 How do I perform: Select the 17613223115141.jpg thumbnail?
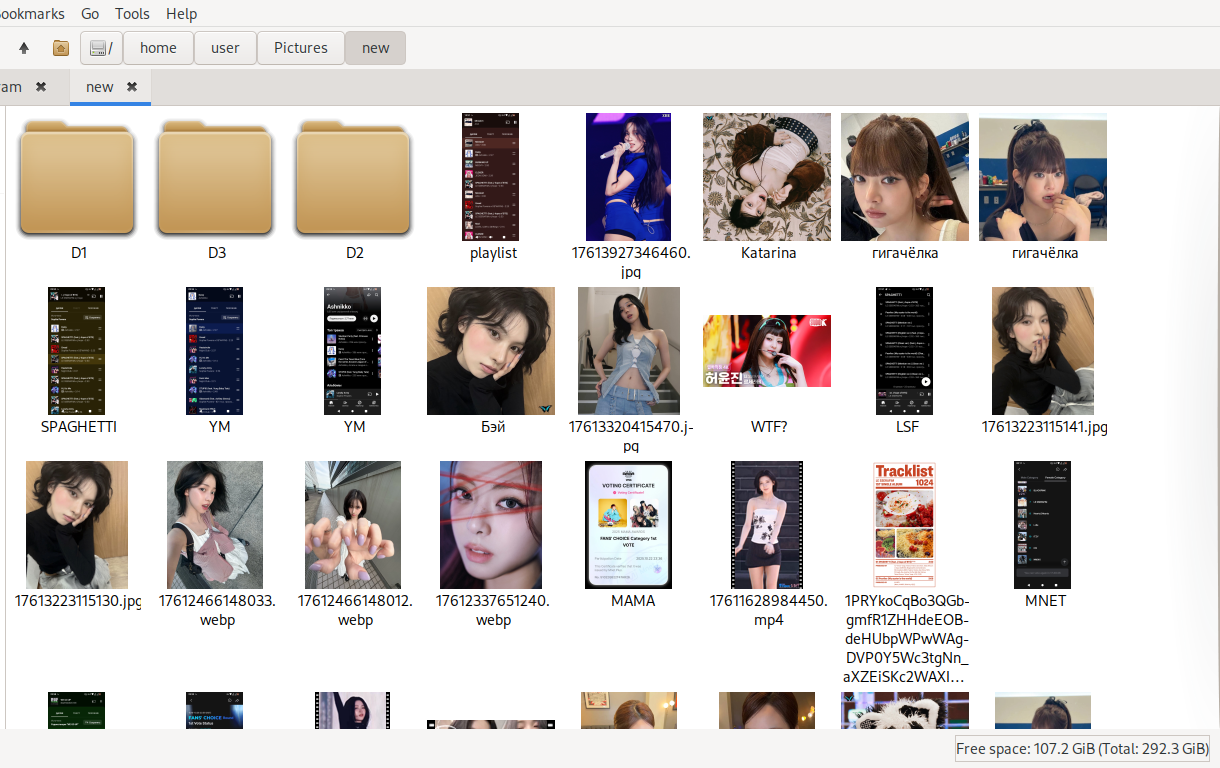pos(1043,351)
